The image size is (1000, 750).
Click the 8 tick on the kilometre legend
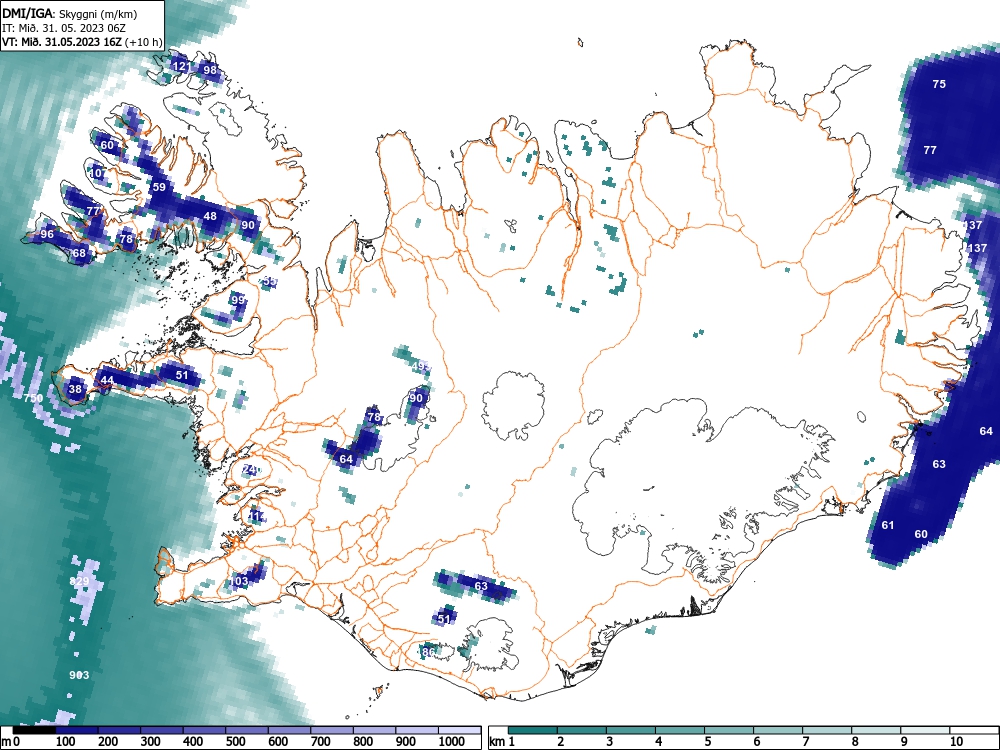tap(855, 742)
